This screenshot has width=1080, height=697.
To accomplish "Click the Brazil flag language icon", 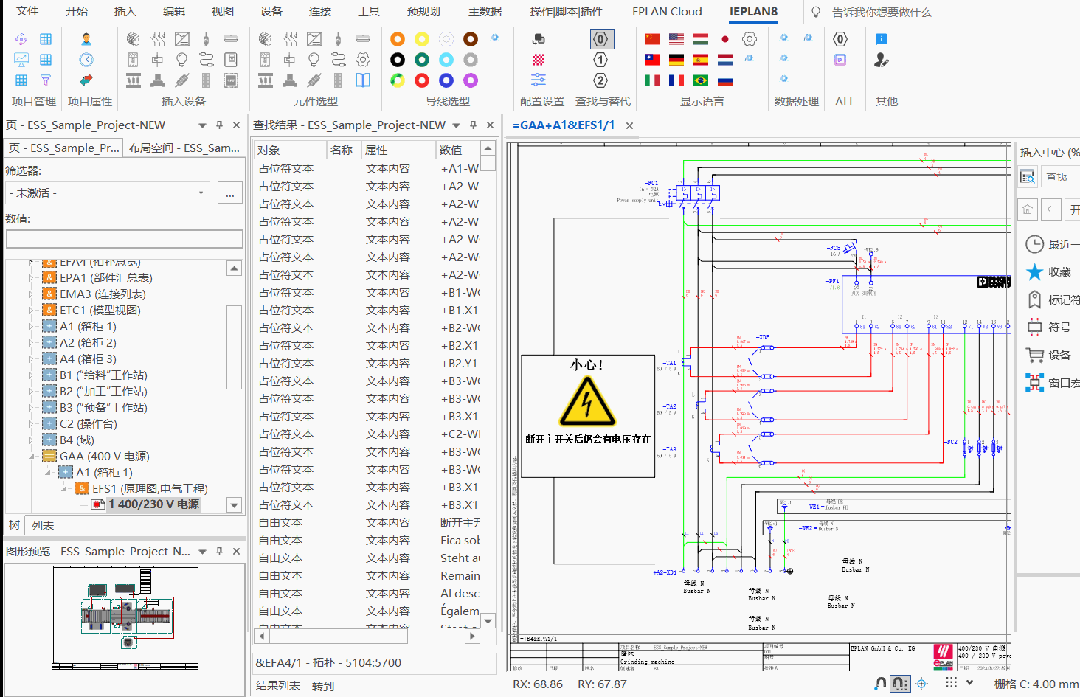I will 701,81.
